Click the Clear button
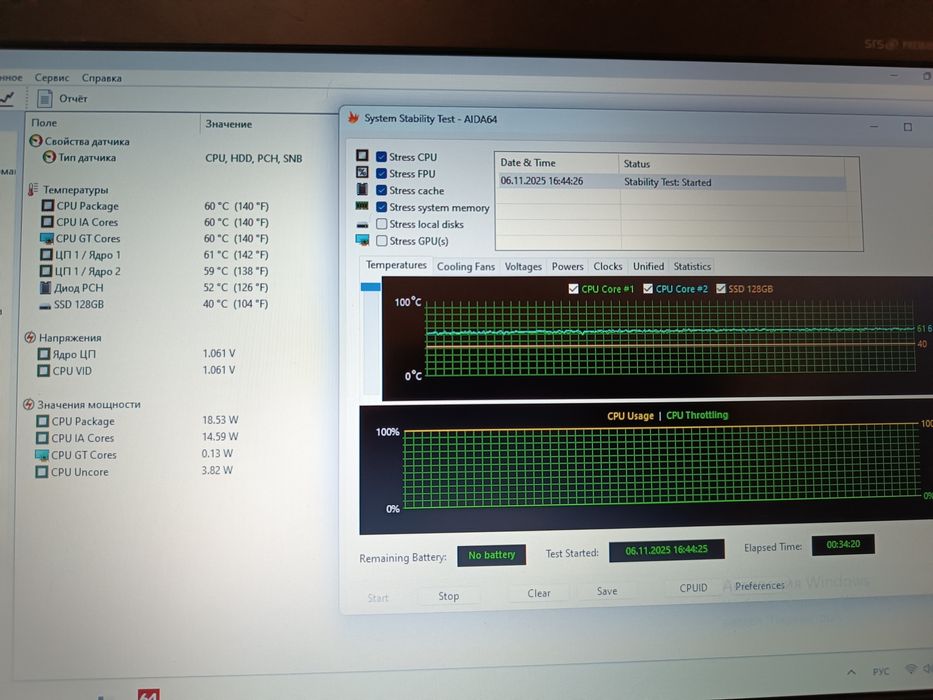Viewport: 933px width, 700px height. pos(538,593)
